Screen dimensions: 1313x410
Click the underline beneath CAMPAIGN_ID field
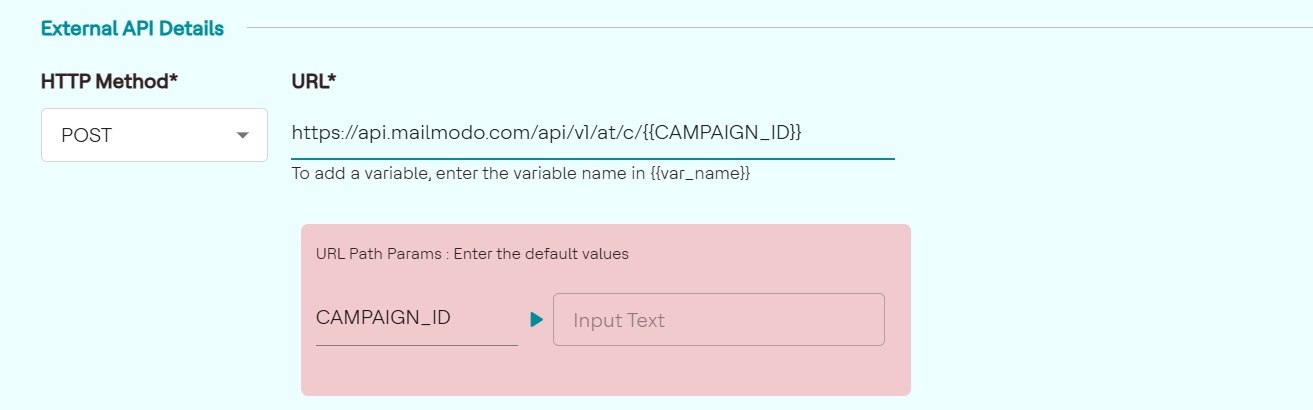point(416,345)
